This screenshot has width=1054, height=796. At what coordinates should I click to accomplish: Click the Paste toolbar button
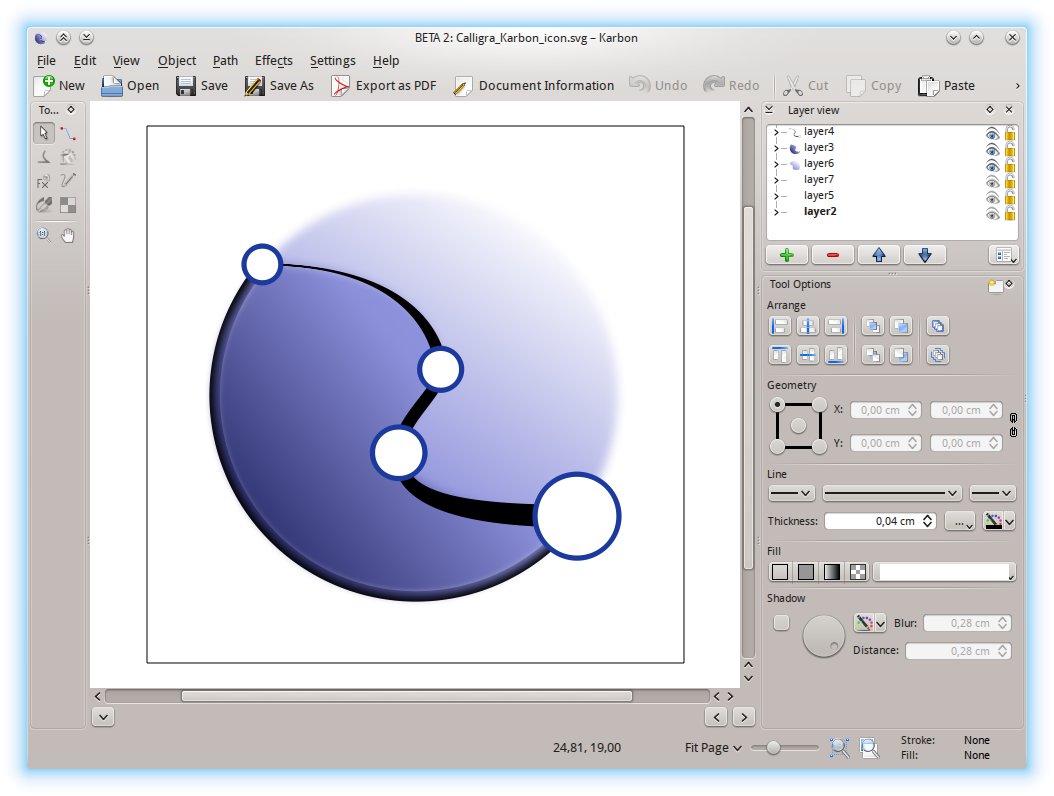(946, 85)
